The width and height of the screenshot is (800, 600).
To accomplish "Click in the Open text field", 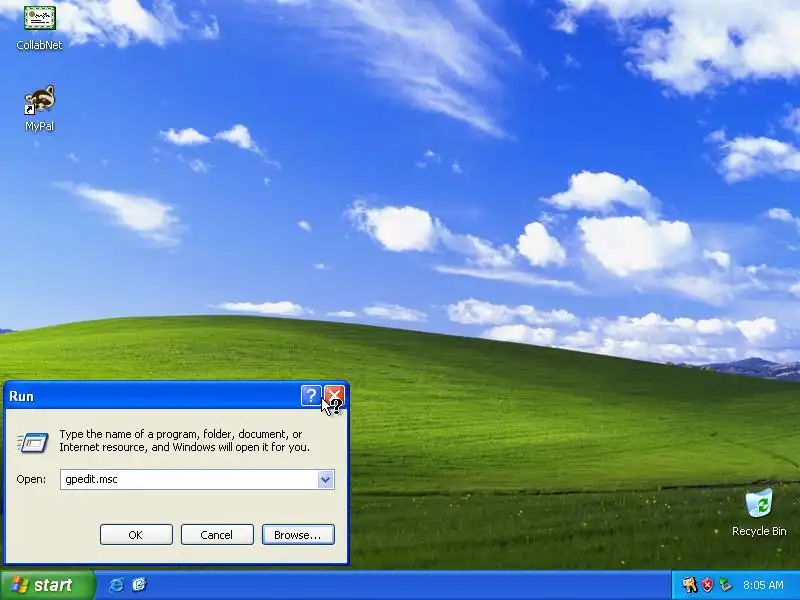I will pyautogui.click(x=189, y=480).
